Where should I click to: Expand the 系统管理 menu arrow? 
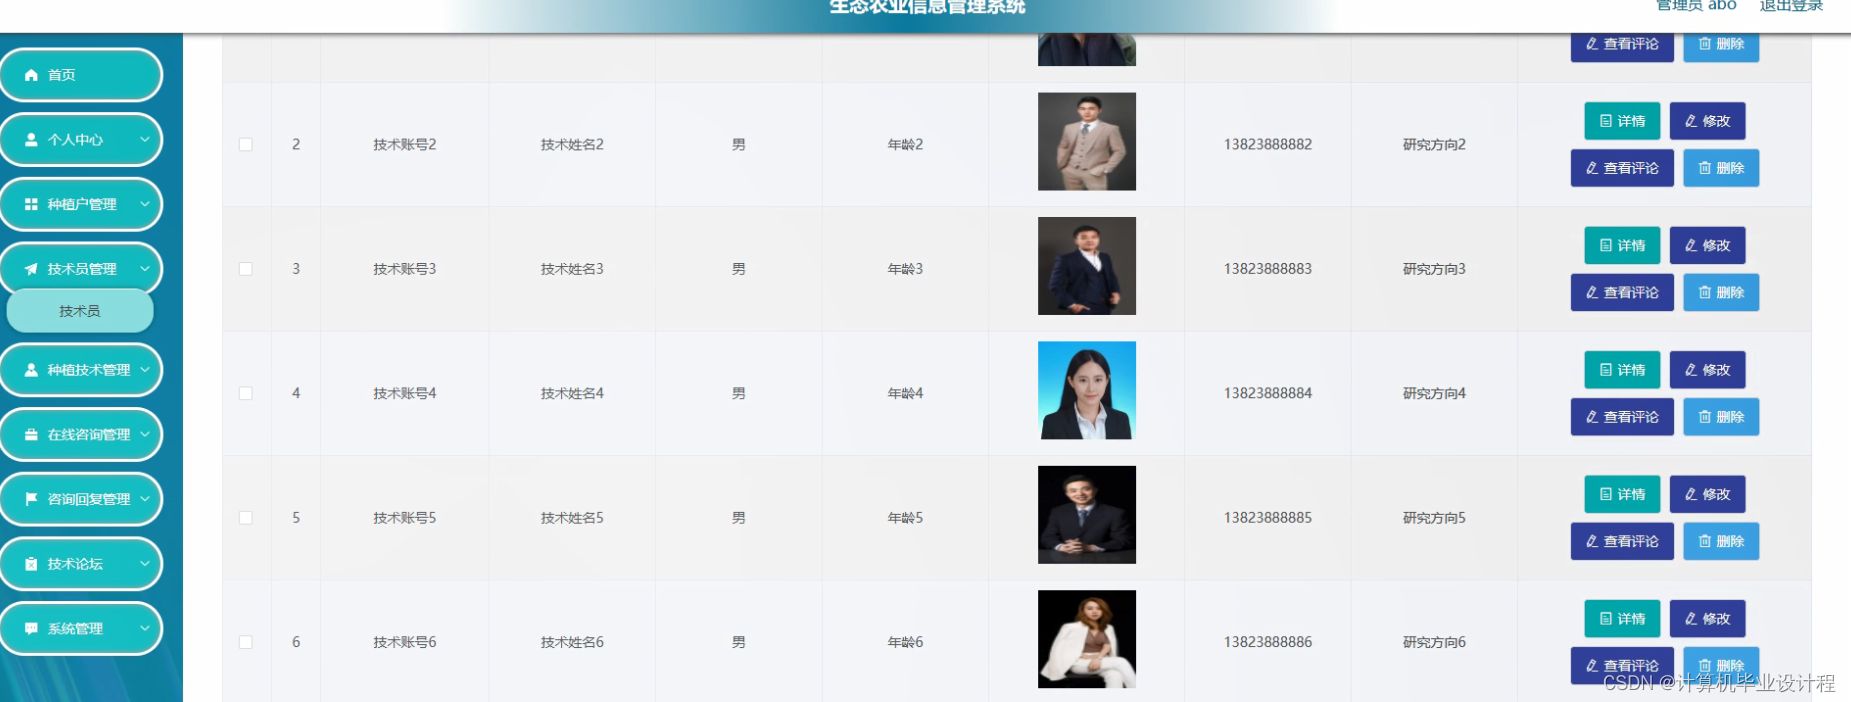pyautogui.click(x=145, y=629)
